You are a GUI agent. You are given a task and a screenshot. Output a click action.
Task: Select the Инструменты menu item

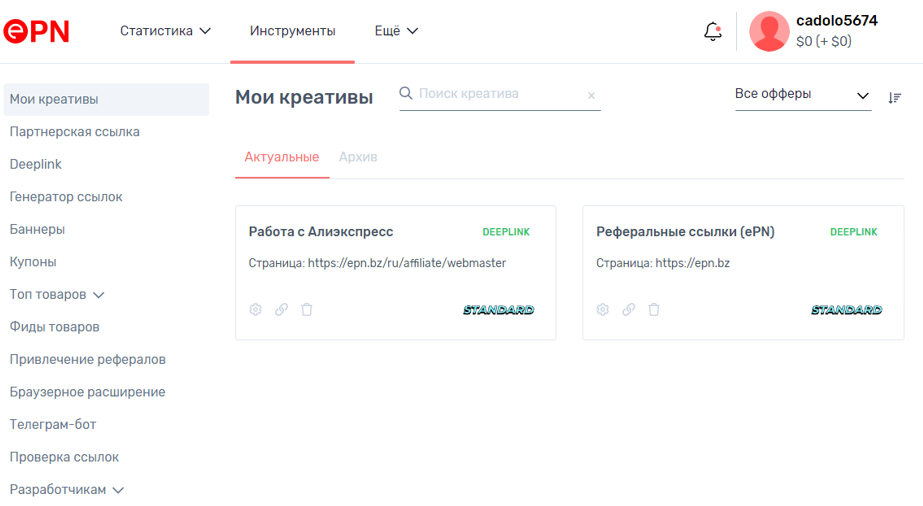click(x=293, y=31)
